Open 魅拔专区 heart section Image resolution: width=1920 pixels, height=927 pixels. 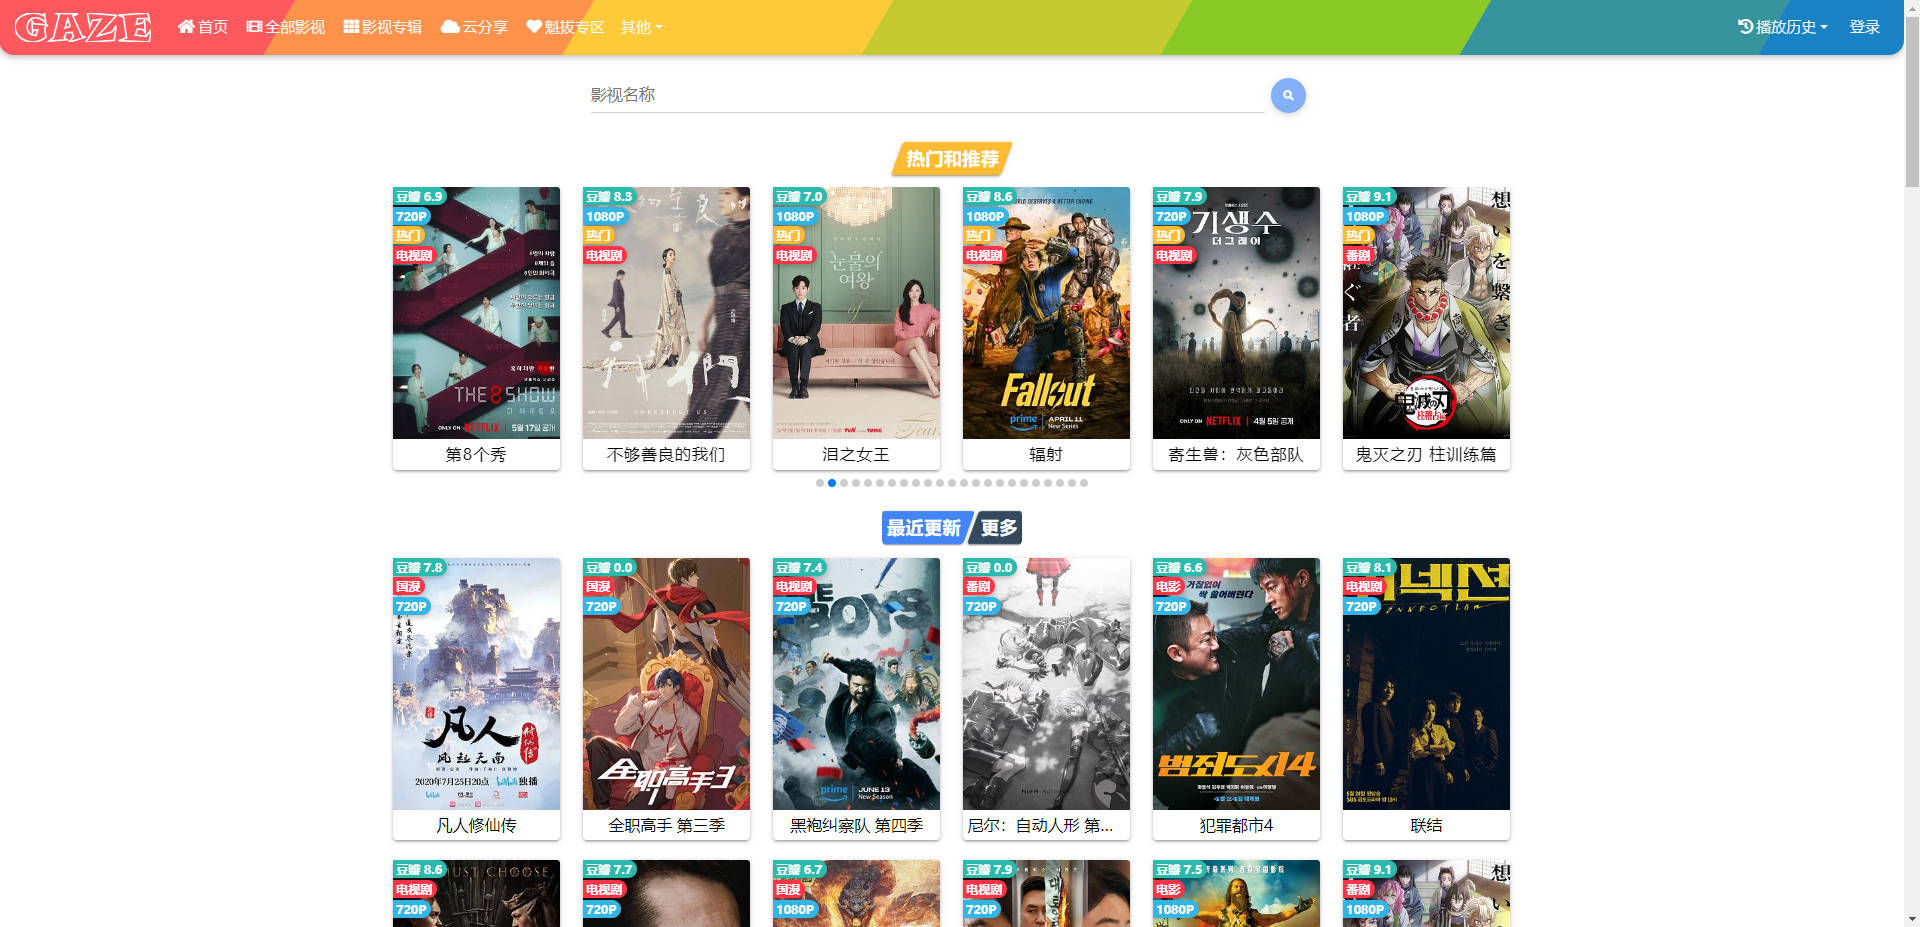[565, 27]
